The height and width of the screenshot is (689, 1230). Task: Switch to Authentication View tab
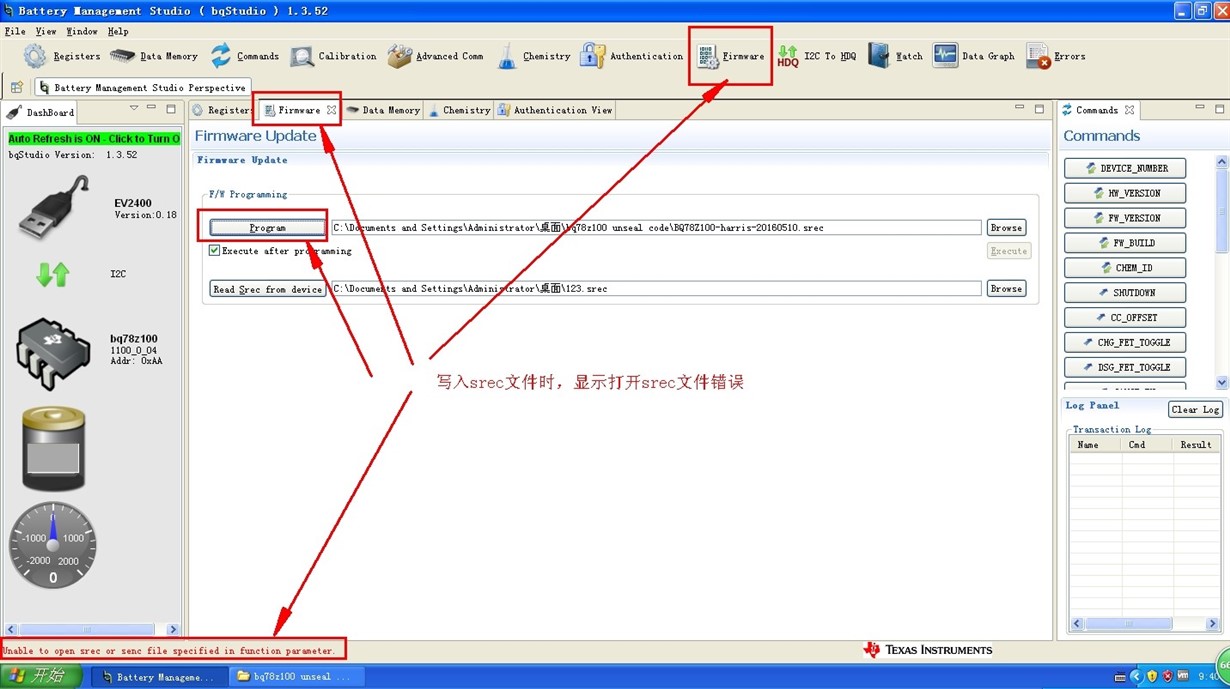[x=555, y=110]
